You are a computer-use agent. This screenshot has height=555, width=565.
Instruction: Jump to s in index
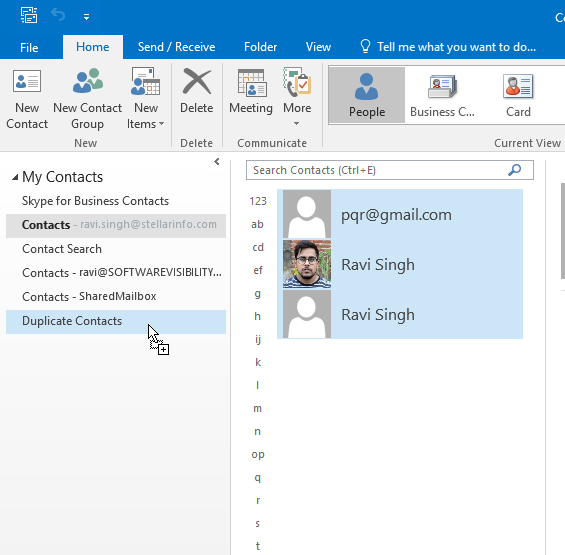pyautogui.click(x=257, y=523)
